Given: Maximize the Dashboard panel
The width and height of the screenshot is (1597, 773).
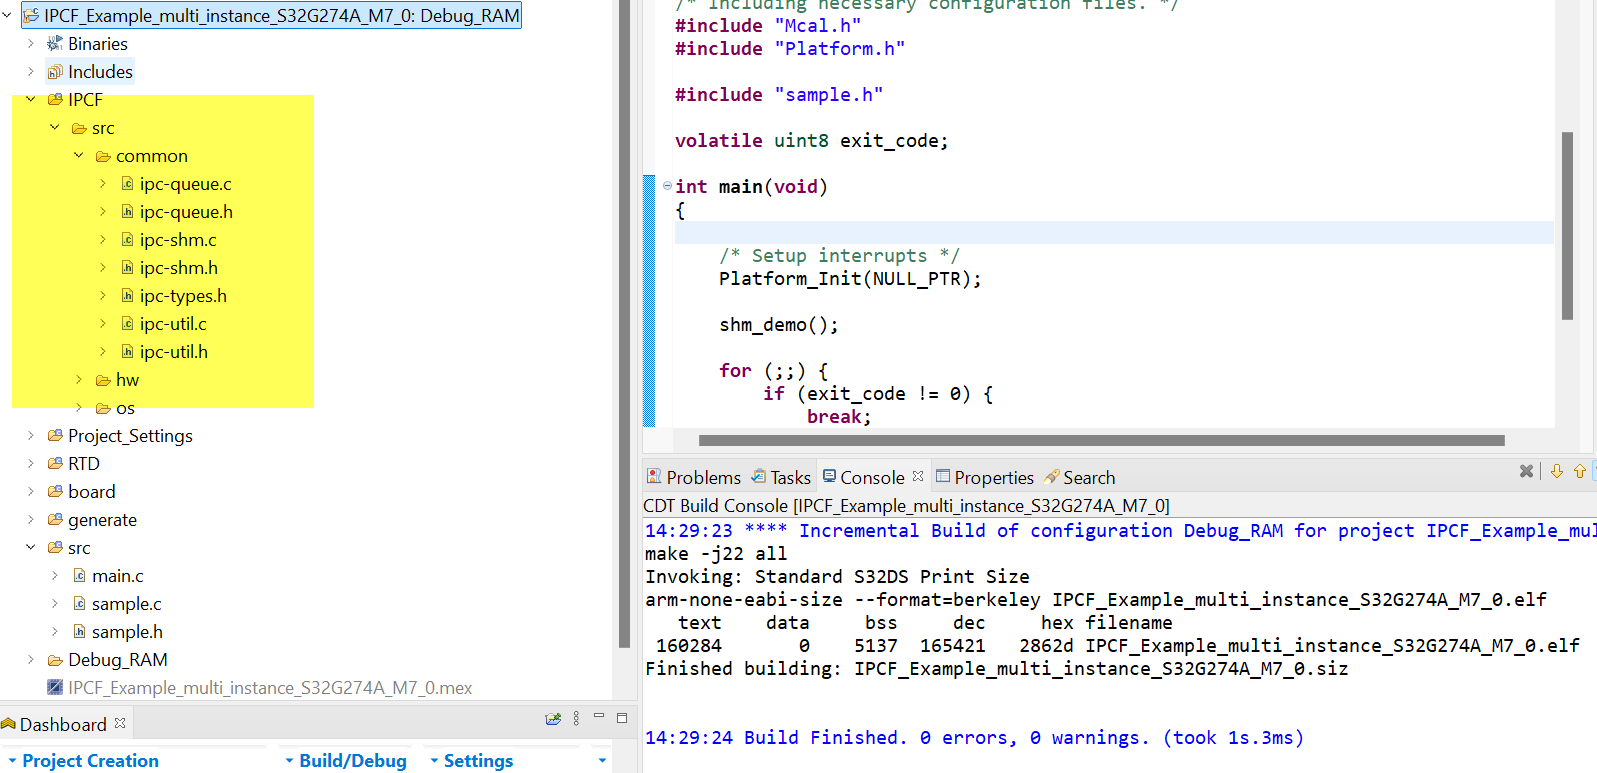Looking at the screenshot, I should (622, 718).
